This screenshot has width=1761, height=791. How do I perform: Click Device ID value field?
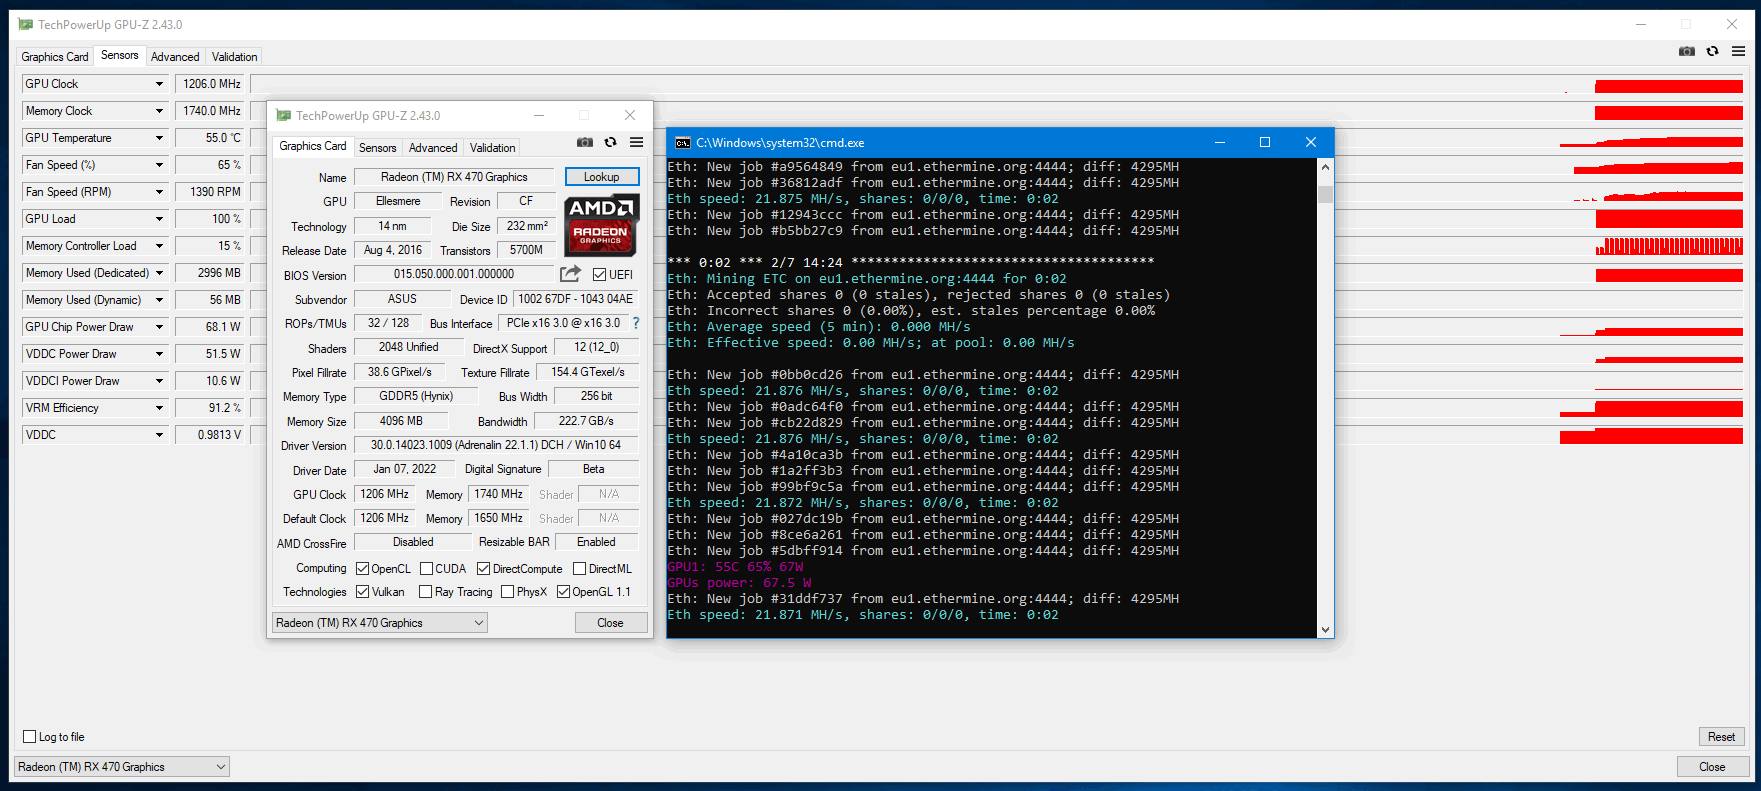pyautogui.click(x=576, y=299)
